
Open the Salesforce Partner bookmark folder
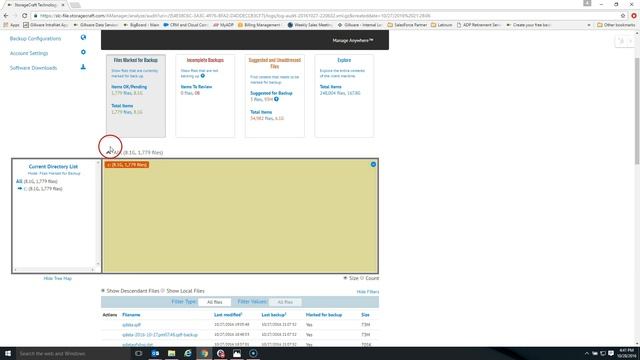coord(407,25)
